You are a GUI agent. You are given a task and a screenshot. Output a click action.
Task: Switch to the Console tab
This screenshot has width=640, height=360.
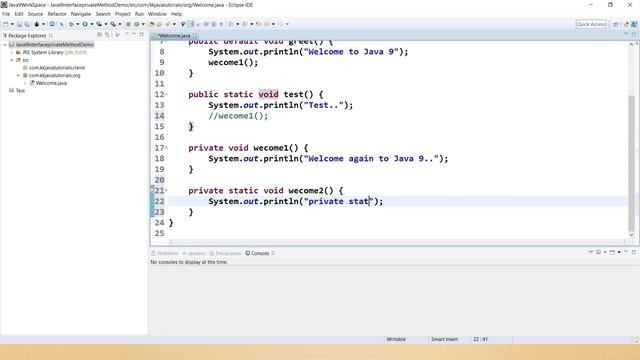(260, 253)
